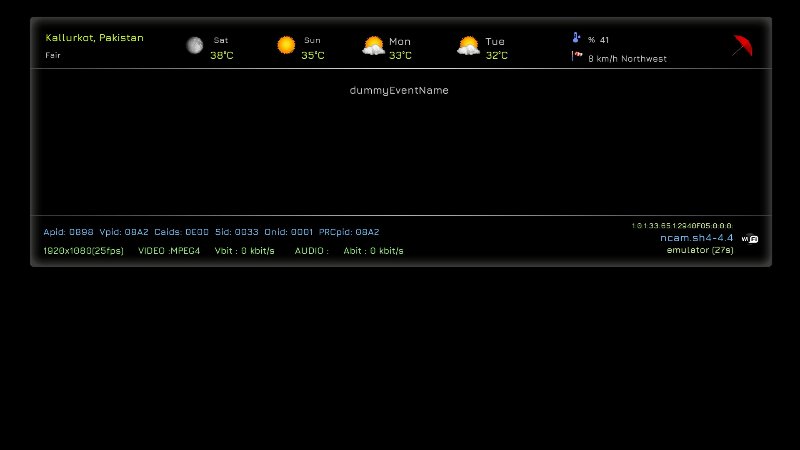Click the 8 km/h Northwest wind text

click(628, 59)
